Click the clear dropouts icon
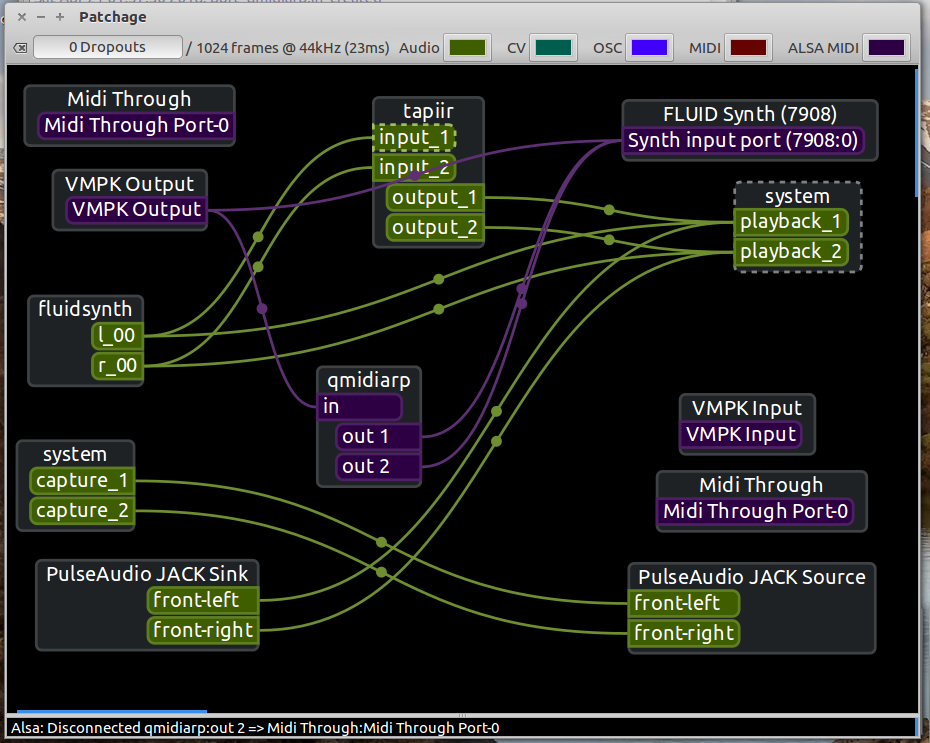The width and height of the screenshot is (930, 743). (20, 48)
